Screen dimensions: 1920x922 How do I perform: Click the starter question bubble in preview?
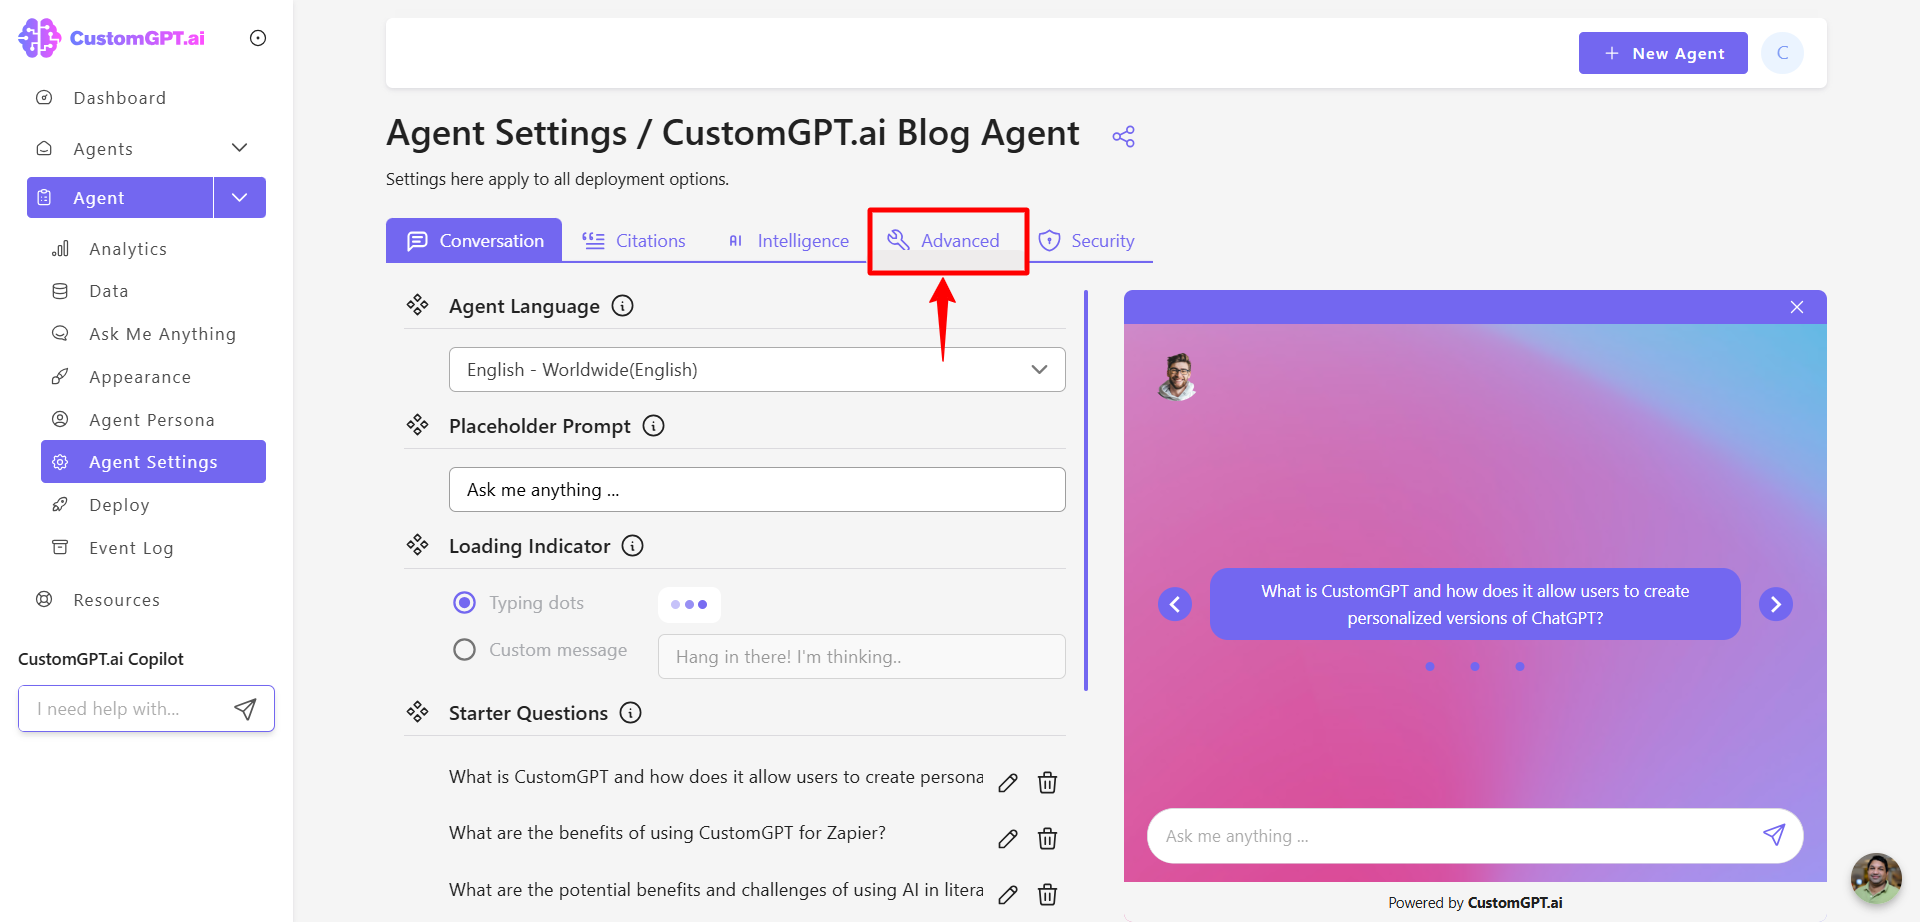point(1475,604)
